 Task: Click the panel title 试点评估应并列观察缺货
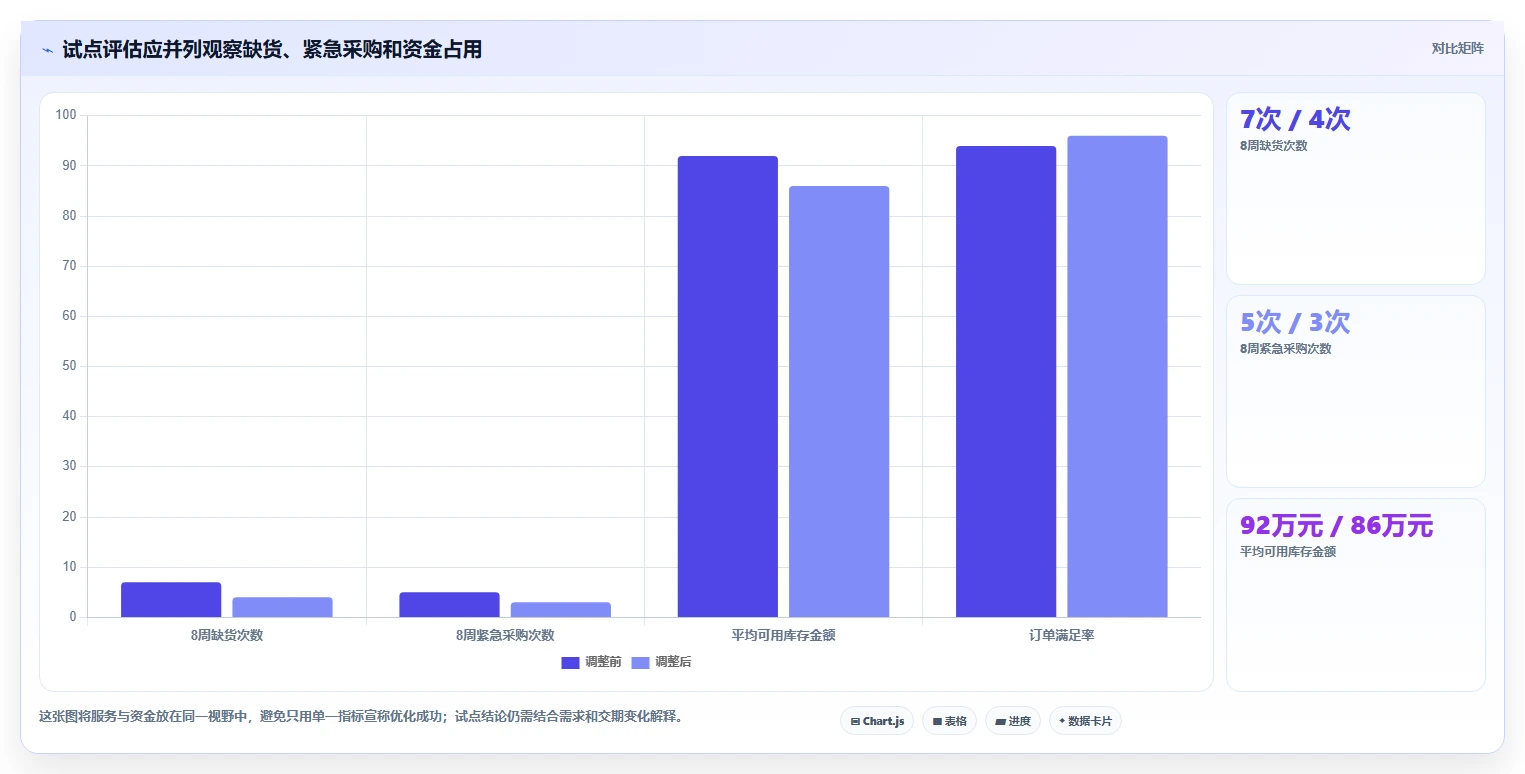272,49
